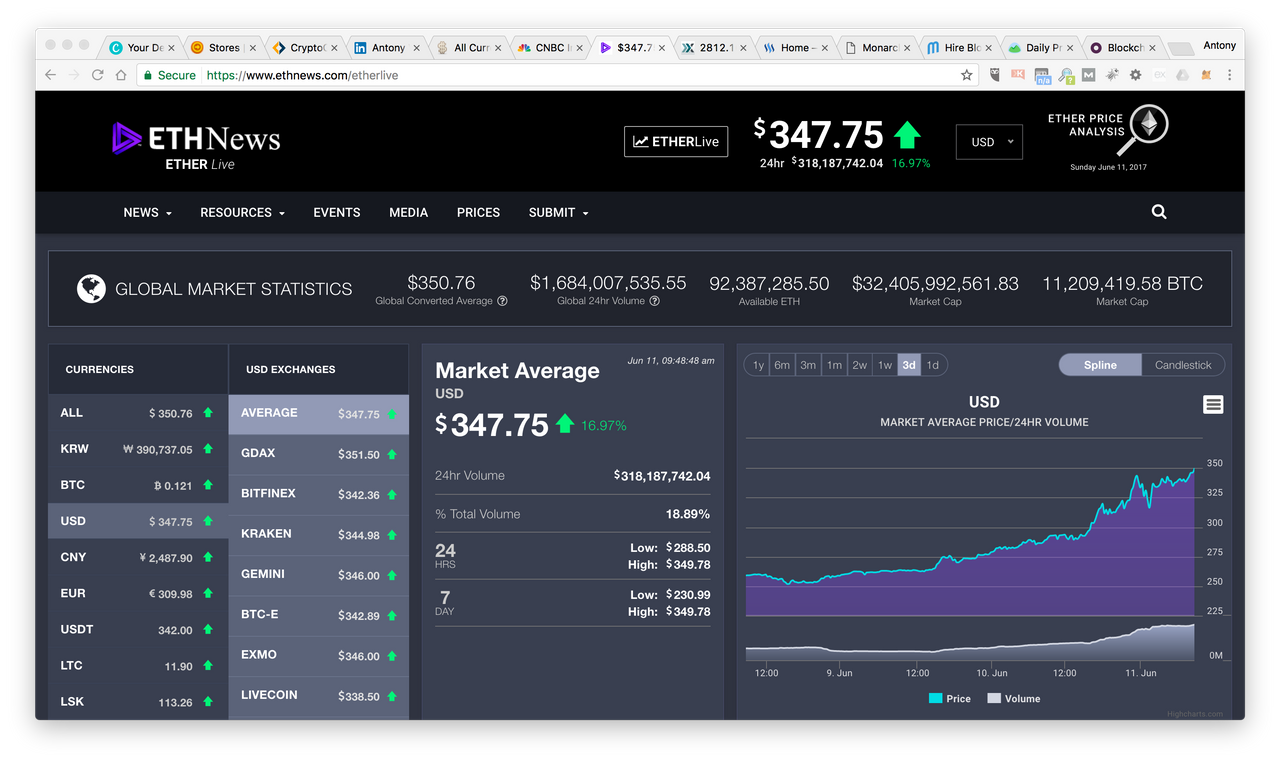Viewport: 1280px width, 762px height.
Task: Select the 6m chart range
Action: click(782, 365)
